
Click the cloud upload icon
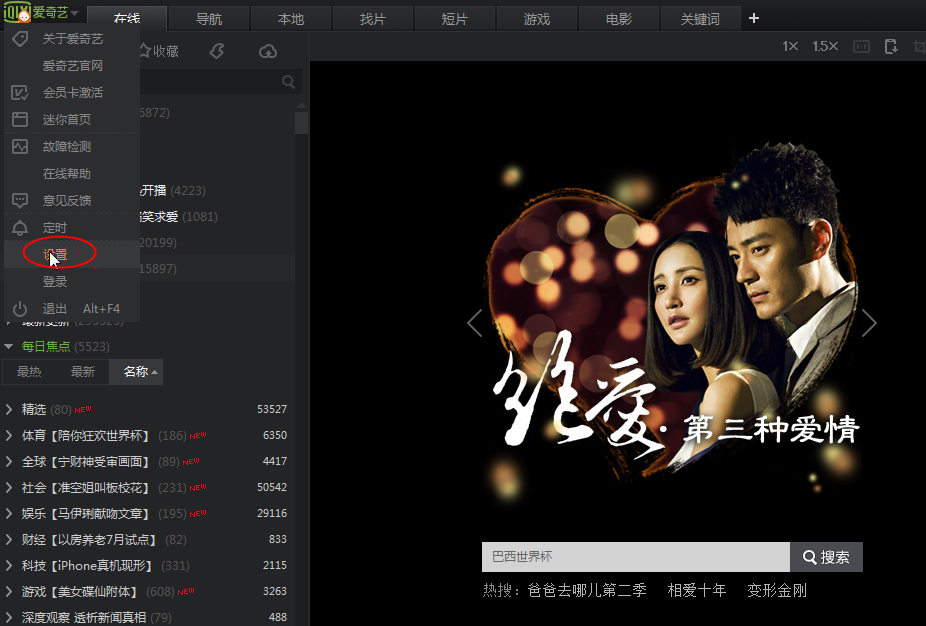[268, 51]
